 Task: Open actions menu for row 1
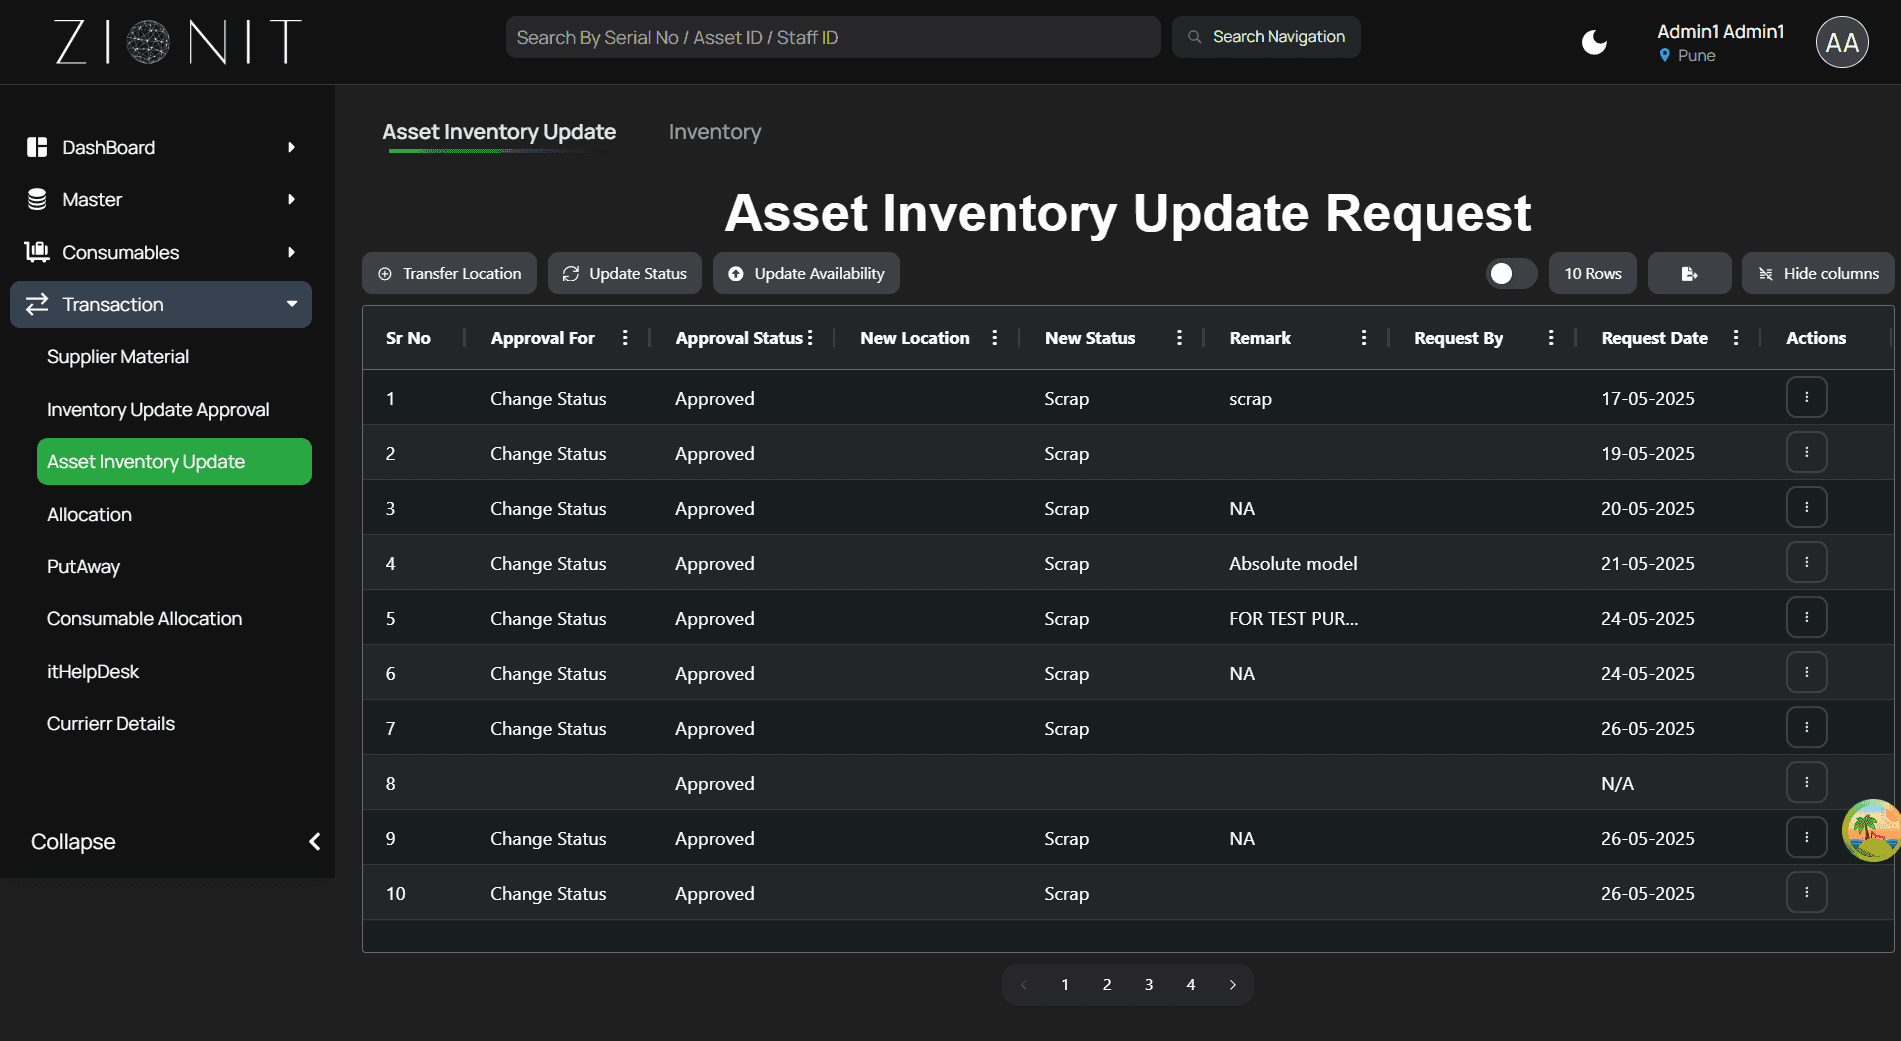point(1806,398)
